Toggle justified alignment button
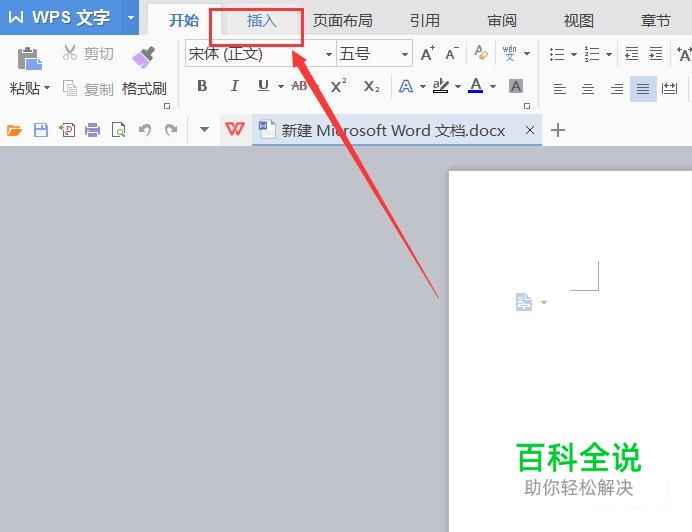 [643, 89]
